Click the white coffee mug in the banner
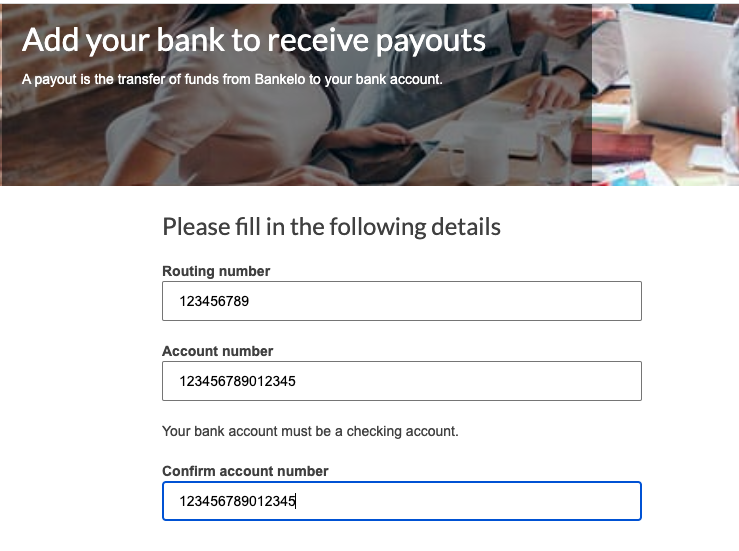Image resolution: width=739 pixels, height=551 pixels. [x=485, y=156]
